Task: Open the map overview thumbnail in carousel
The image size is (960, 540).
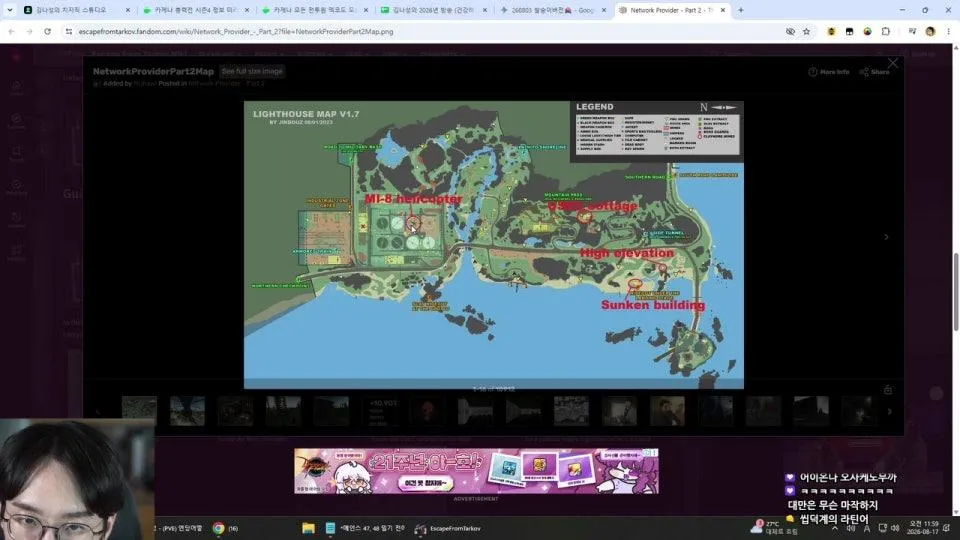Action: point(571,411)
